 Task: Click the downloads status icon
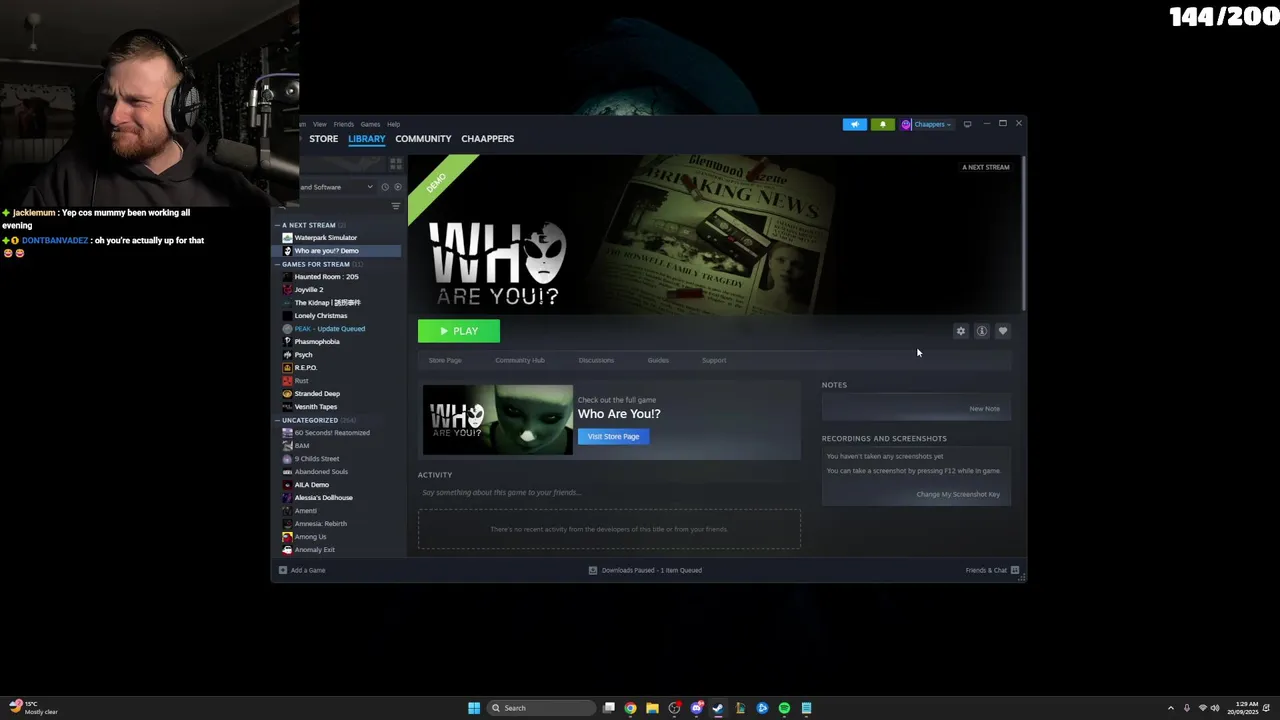click(593, 570)
